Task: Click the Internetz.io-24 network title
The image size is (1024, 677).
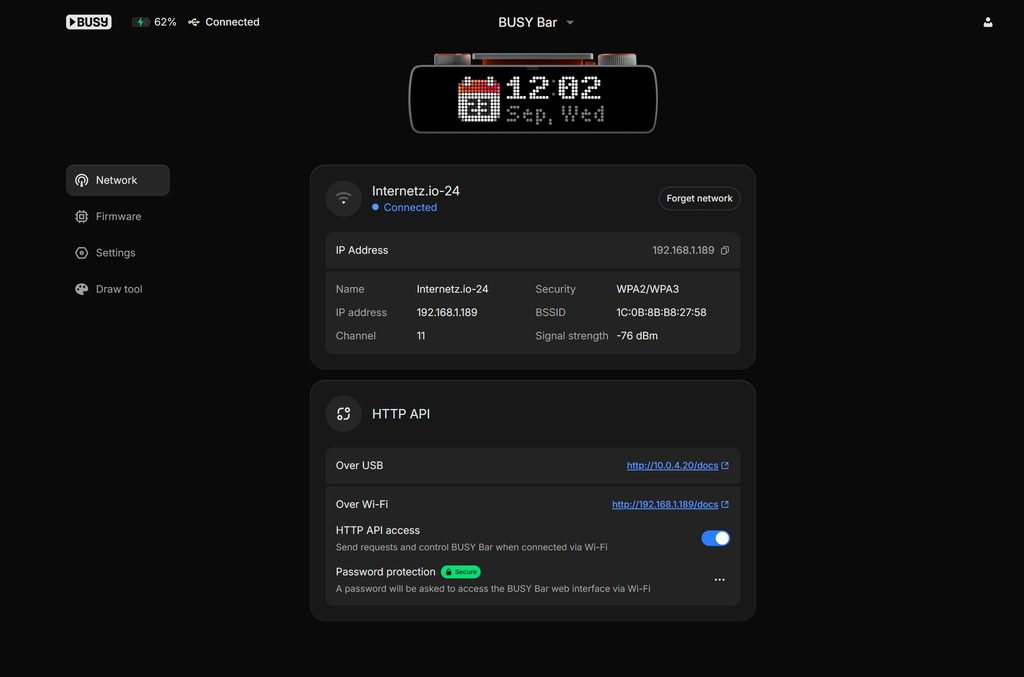Action: tap(415, 191)
